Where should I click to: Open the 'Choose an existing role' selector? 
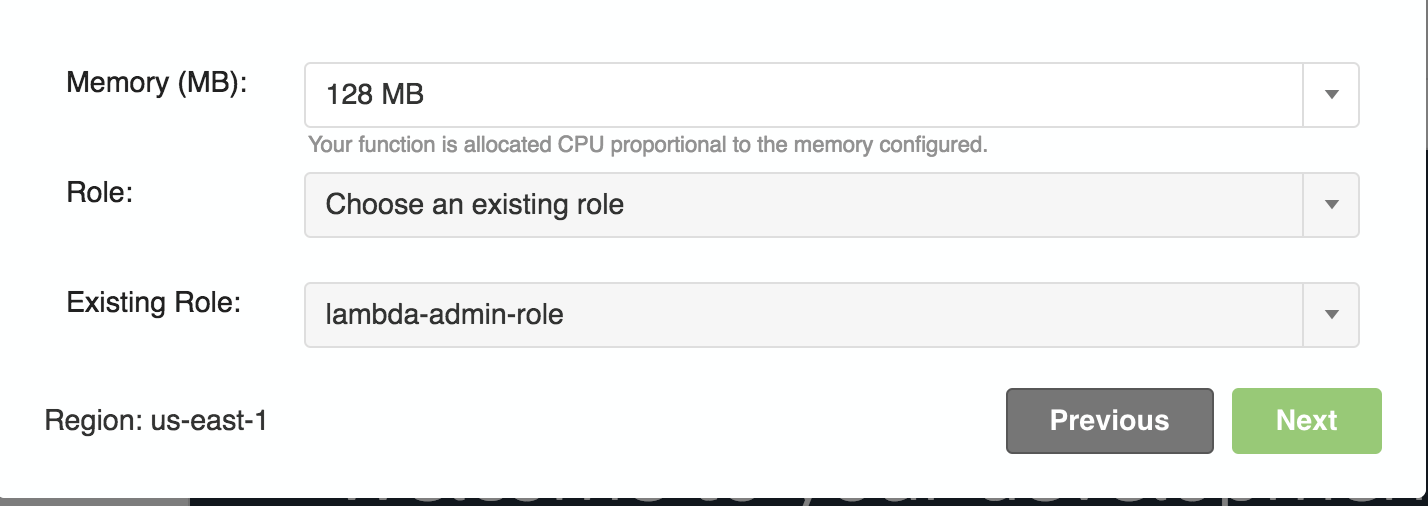(475, 205)
